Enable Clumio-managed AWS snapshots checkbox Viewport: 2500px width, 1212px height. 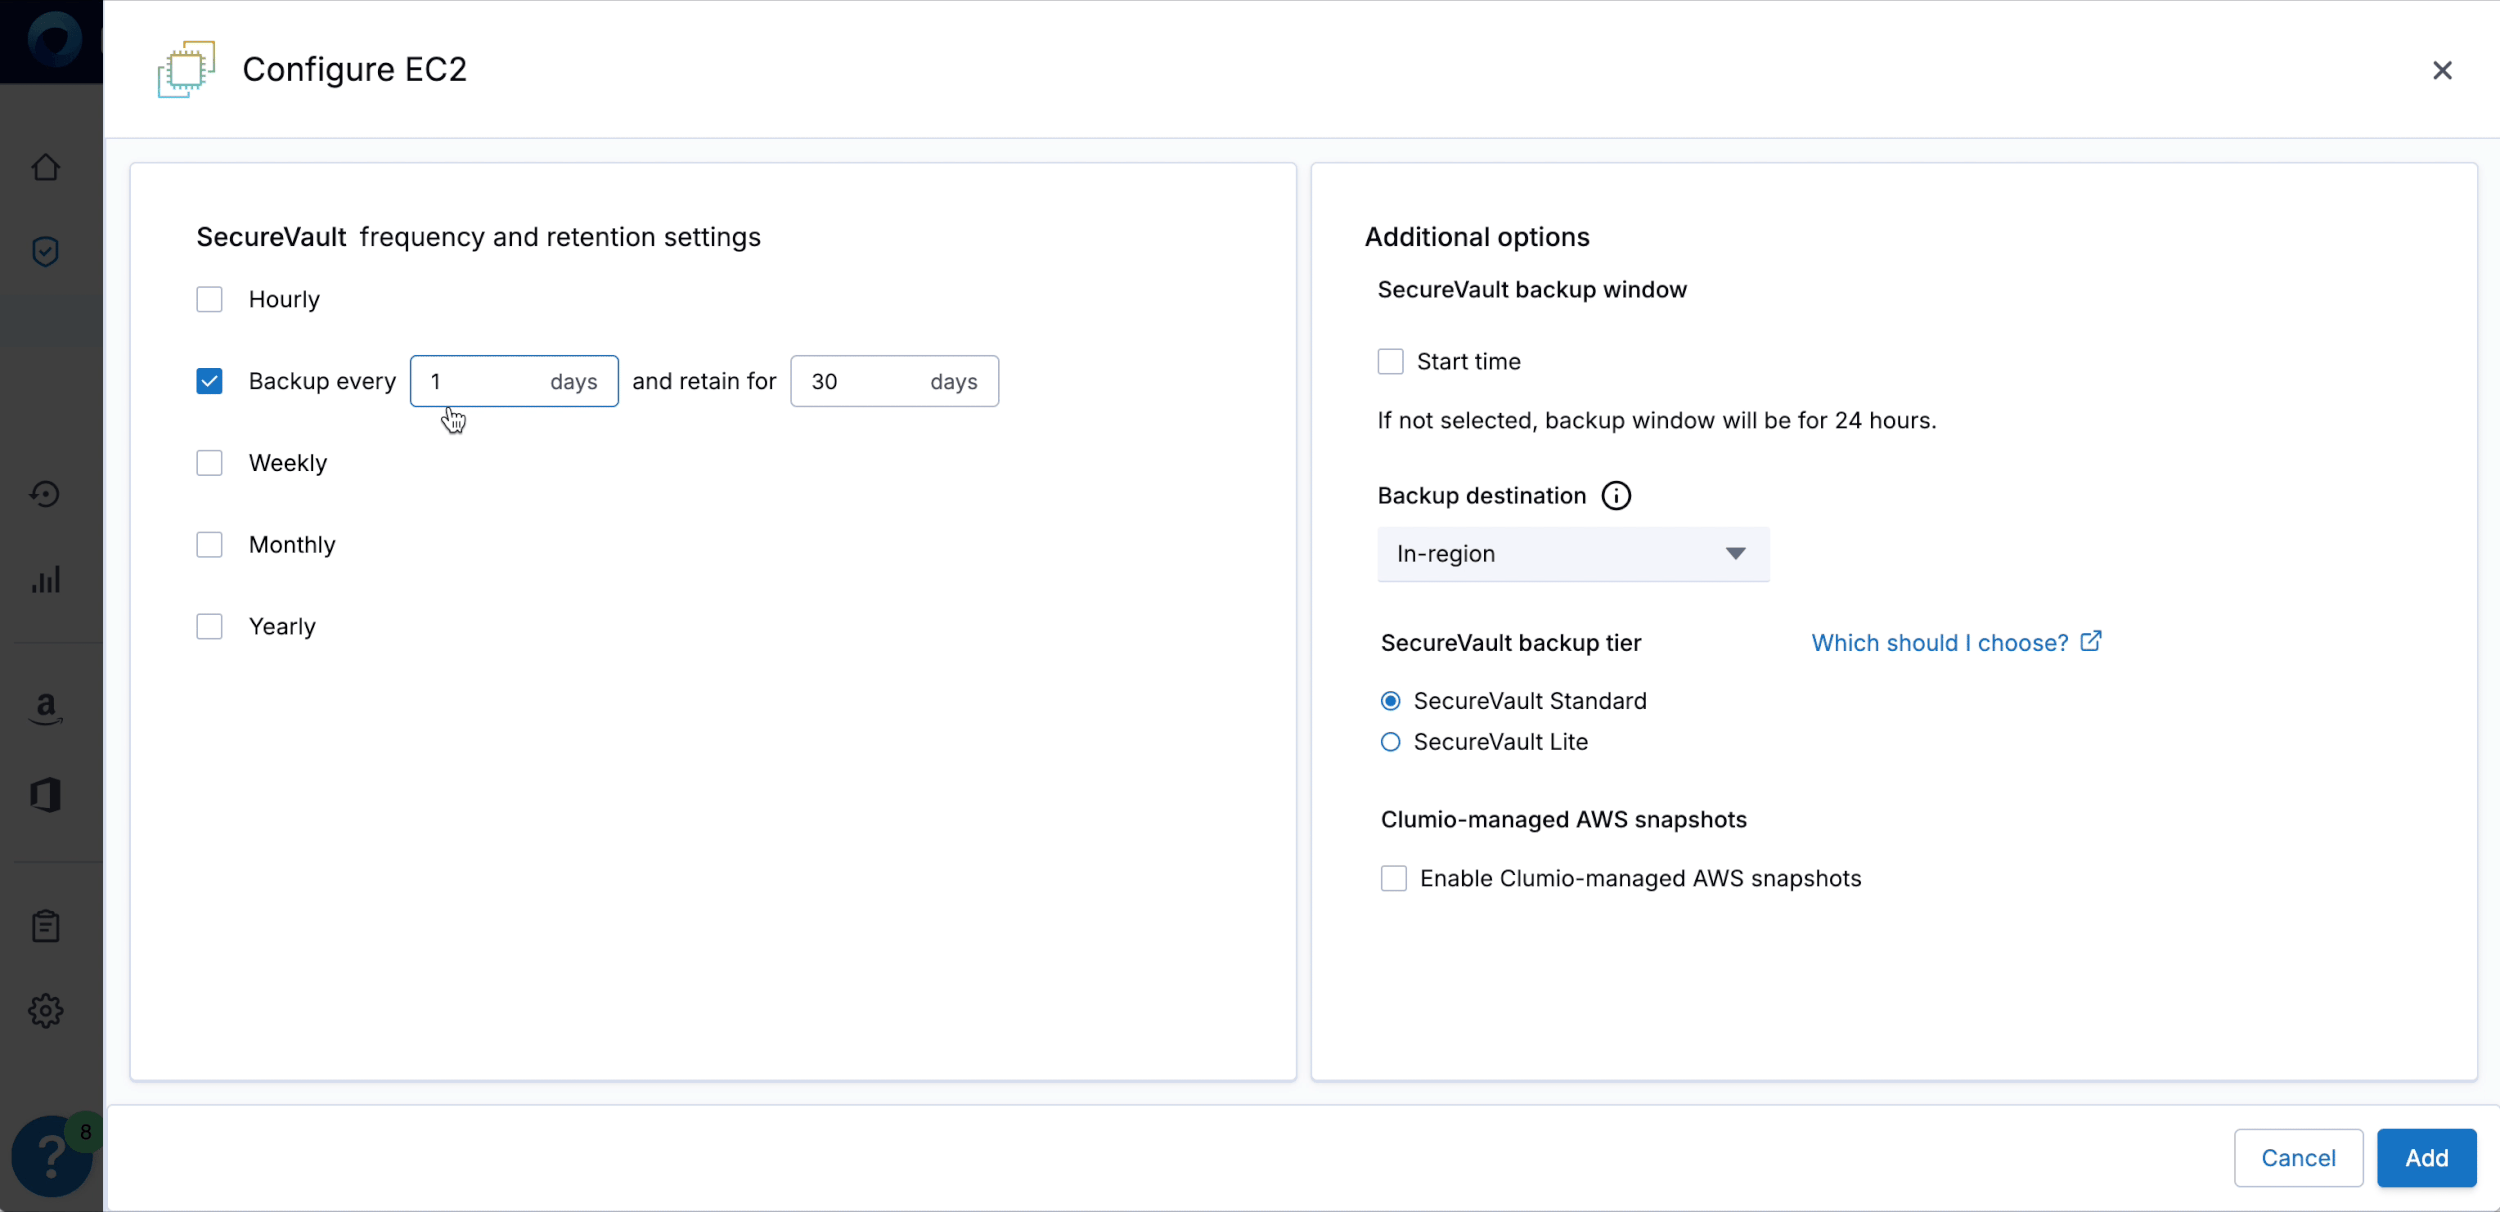tap(1393, 878)
